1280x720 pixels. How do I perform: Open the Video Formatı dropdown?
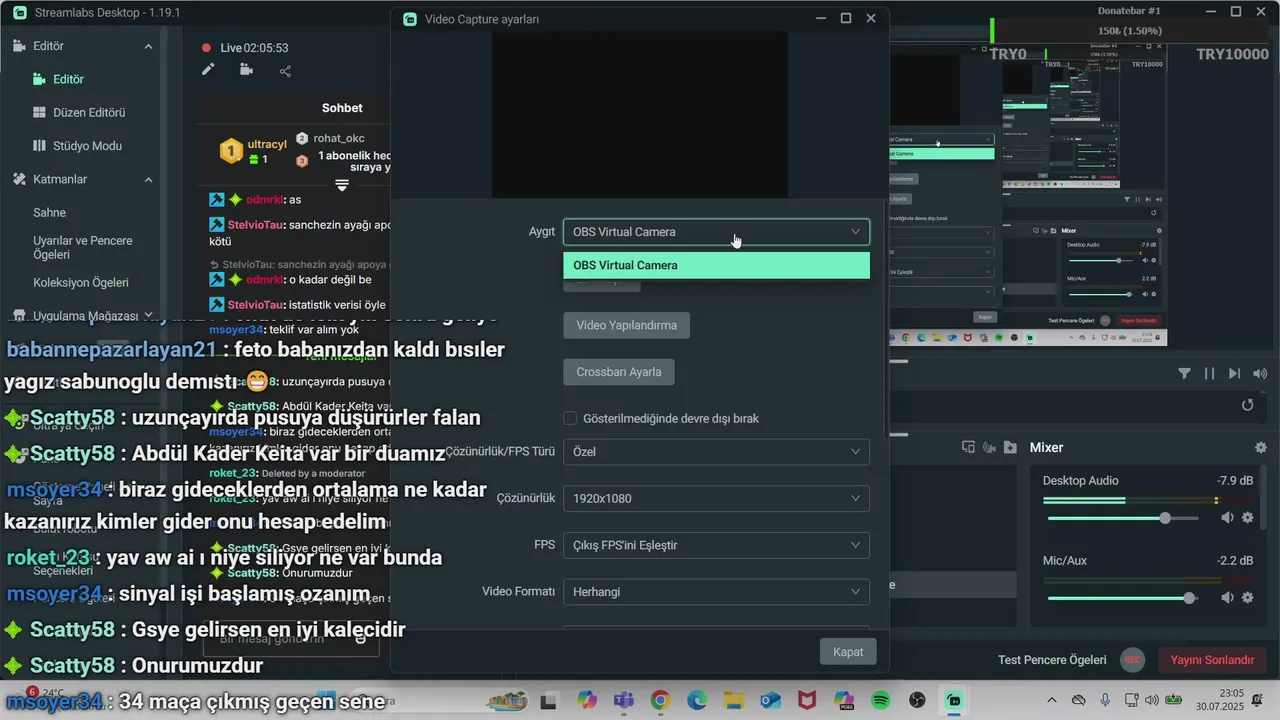point(716,592)
